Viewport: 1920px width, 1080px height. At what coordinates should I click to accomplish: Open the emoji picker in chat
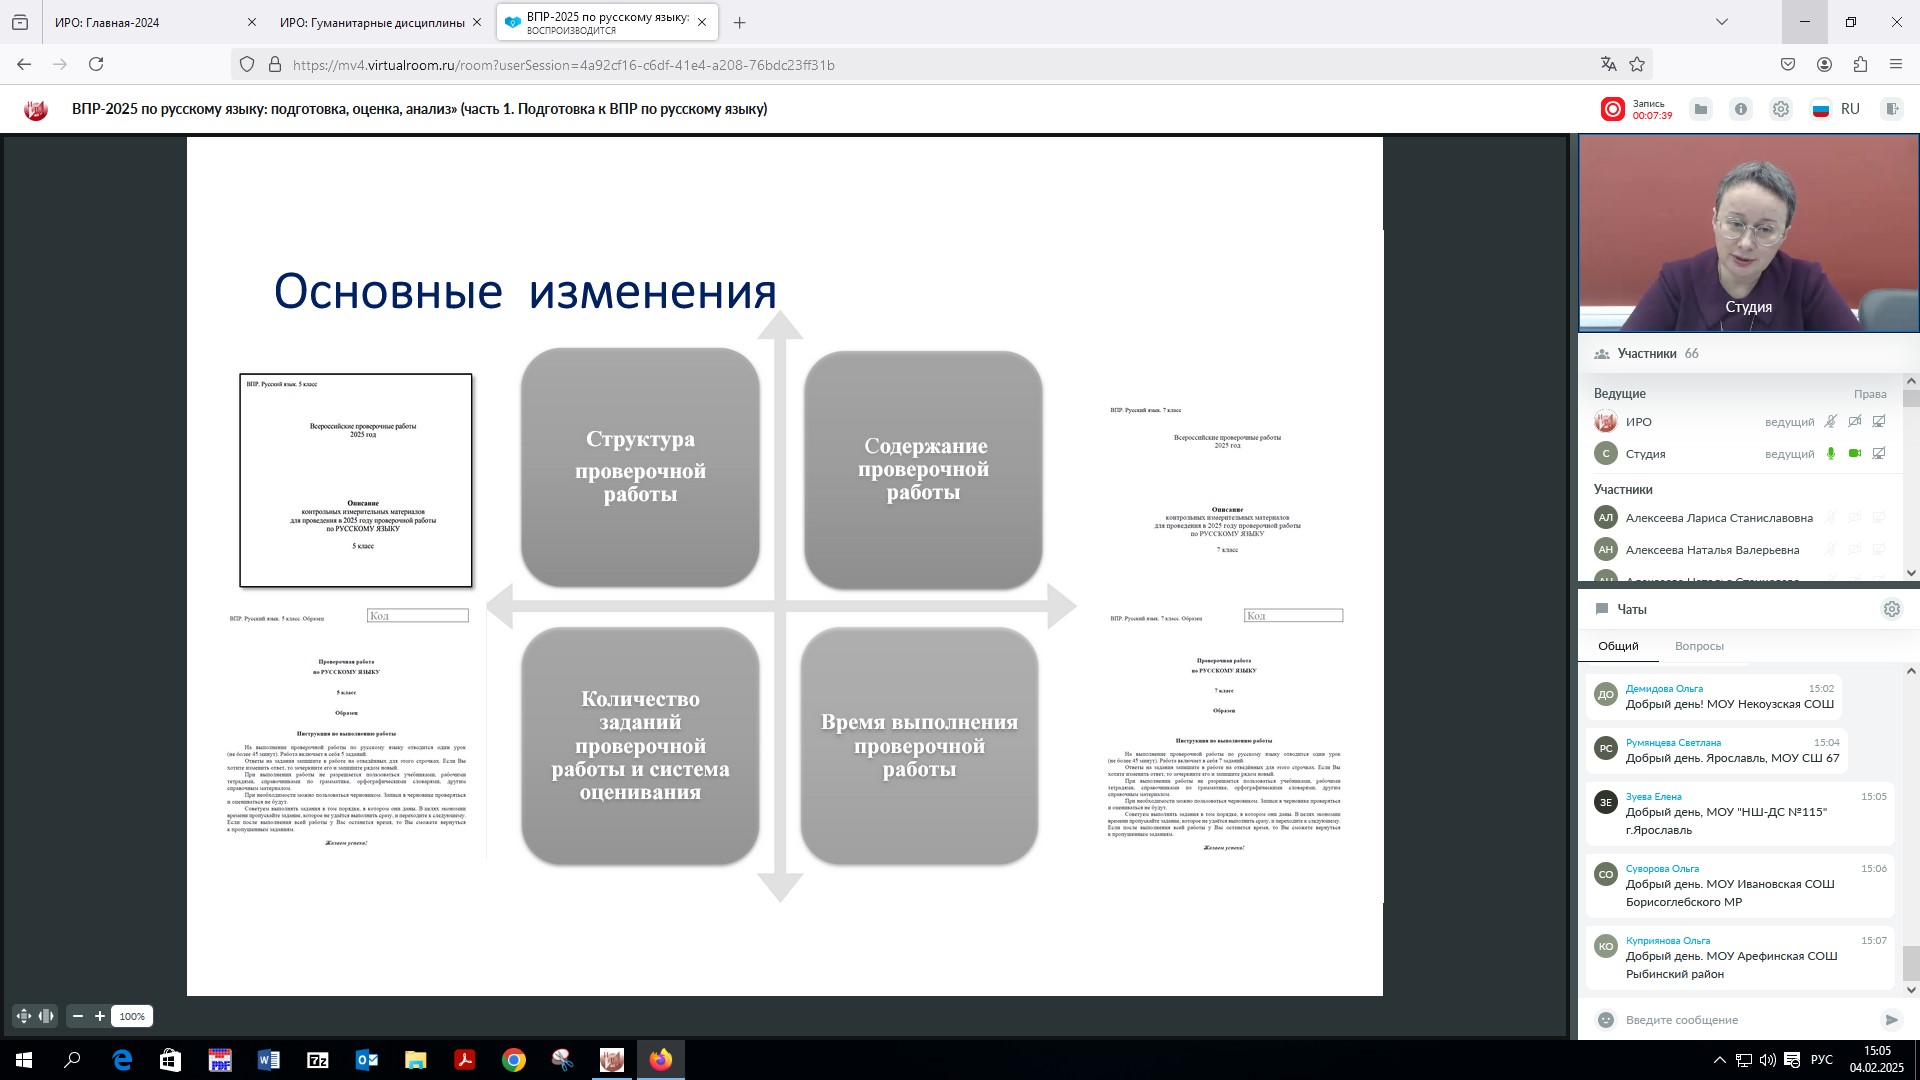click(1606, 1020)
